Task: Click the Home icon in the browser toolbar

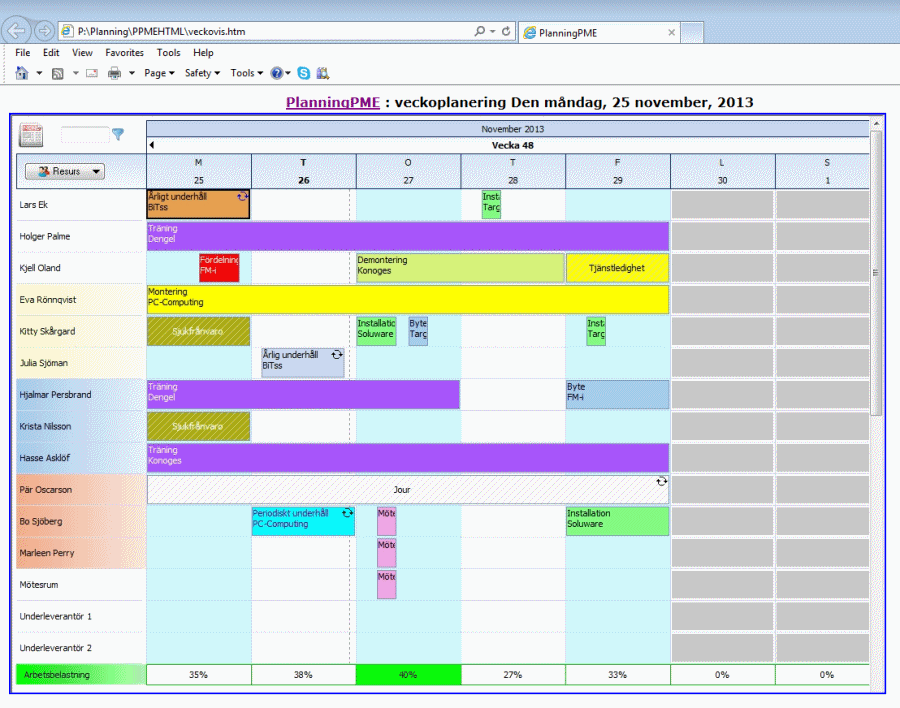Action: 23,73
